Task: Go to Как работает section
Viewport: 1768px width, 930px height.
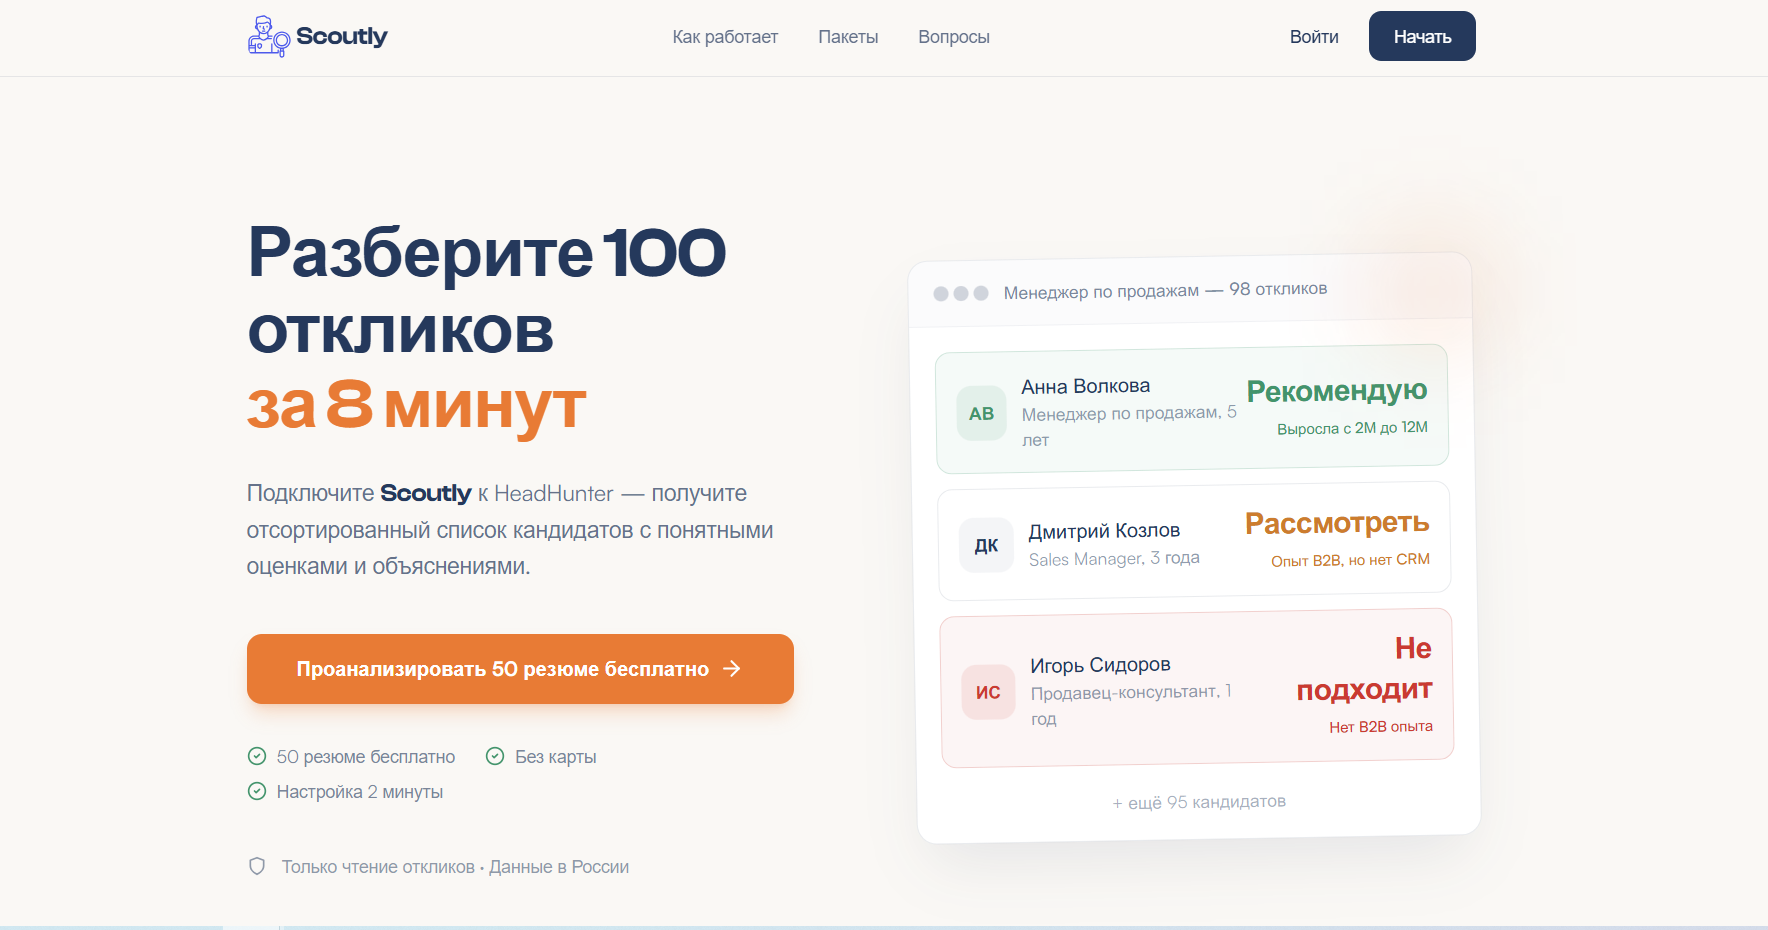Action: coord(725,37)
